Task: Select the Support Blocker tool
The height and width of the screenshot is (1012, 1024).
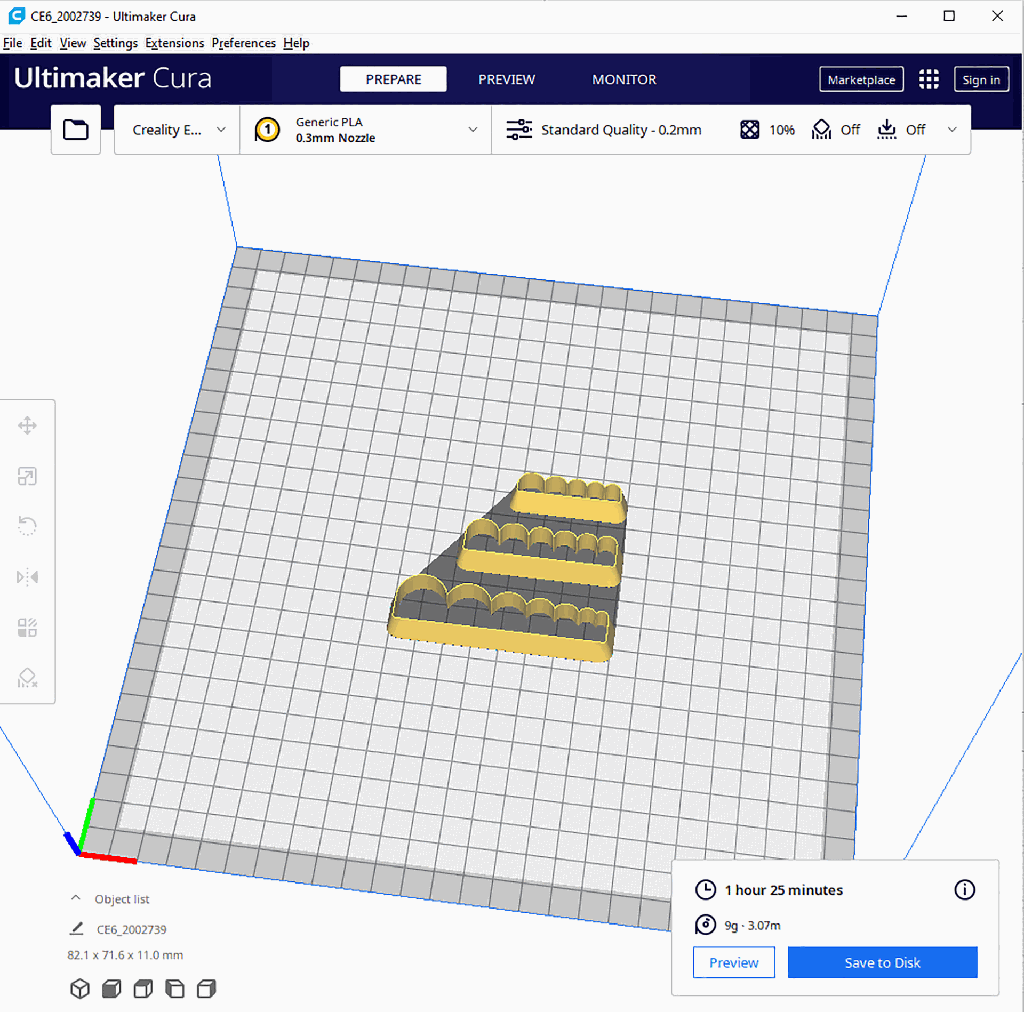Action: (27, 679)
